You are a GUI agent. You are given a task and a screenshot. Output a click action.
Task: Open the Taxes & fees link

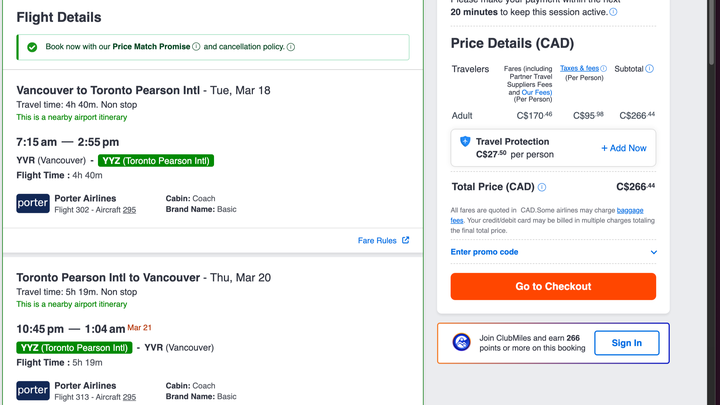579,68
